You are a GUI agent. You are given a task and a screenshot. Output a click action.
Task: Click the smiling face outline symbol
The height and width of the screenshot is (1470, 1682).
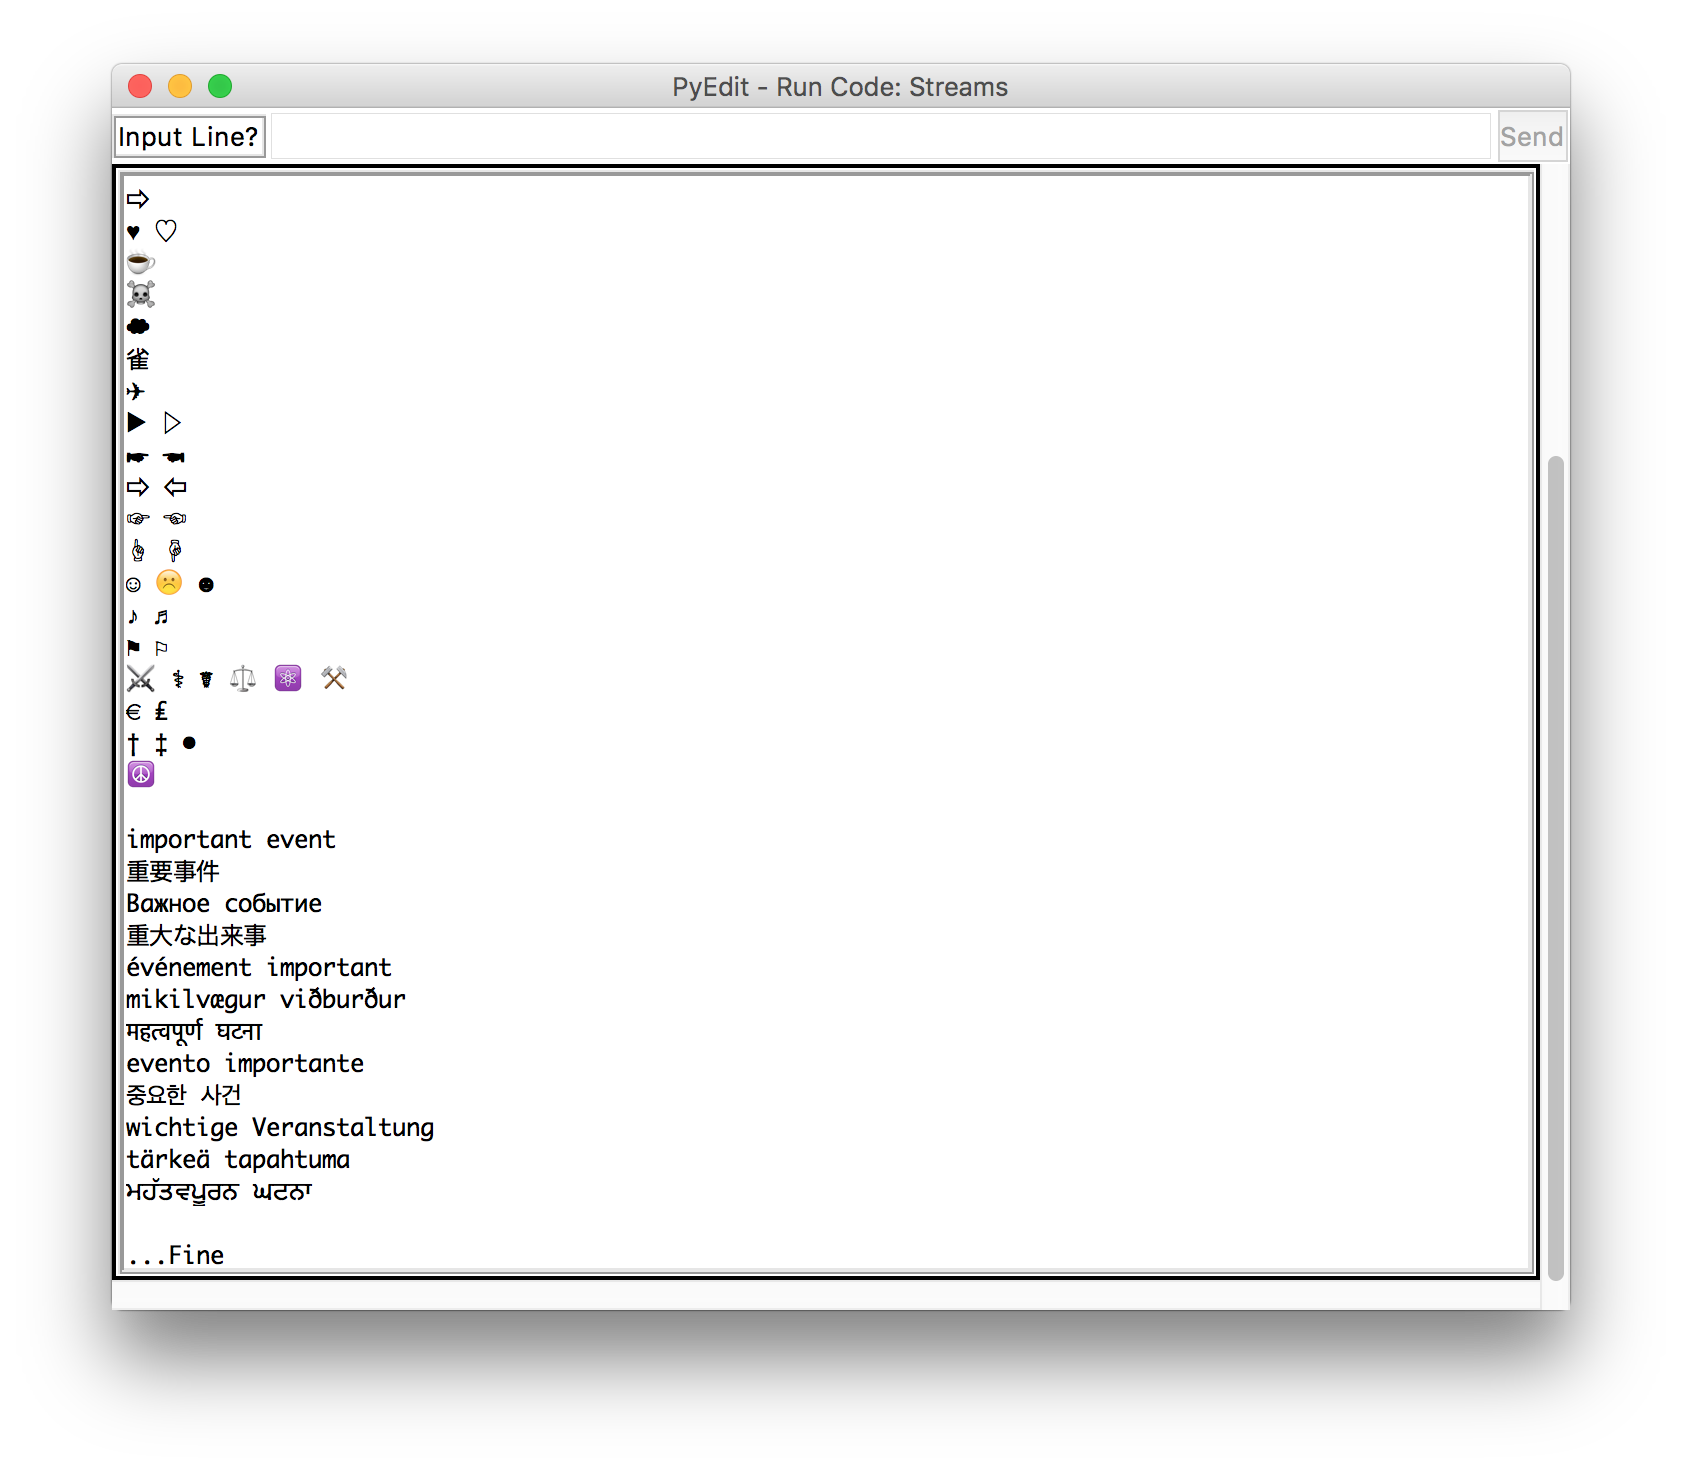[x=134, y=584]
